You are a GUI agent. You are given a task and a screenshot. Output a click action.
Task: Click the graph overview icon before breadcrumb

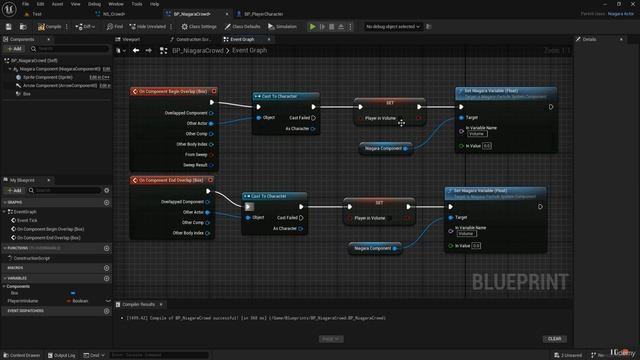pos(163,51)
